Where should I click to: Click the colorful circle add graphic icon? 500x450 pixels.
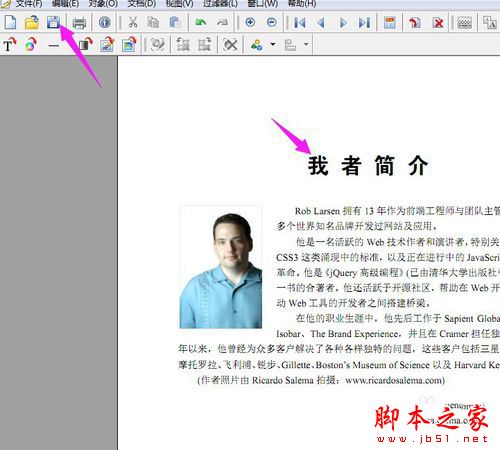click(x=31, y=44)
